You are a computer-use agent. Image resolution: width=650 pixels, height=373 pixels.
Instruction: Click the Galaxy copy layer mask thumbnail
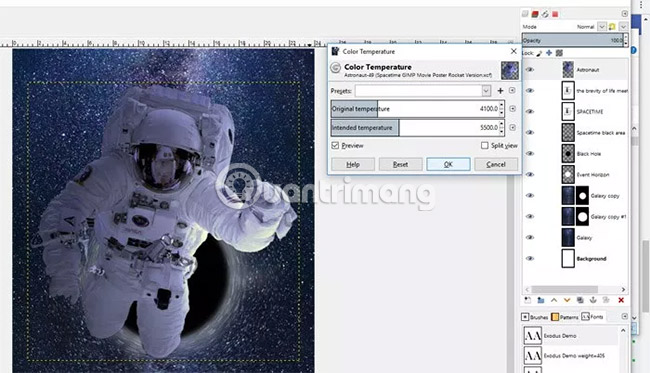[x=582, y=196]
